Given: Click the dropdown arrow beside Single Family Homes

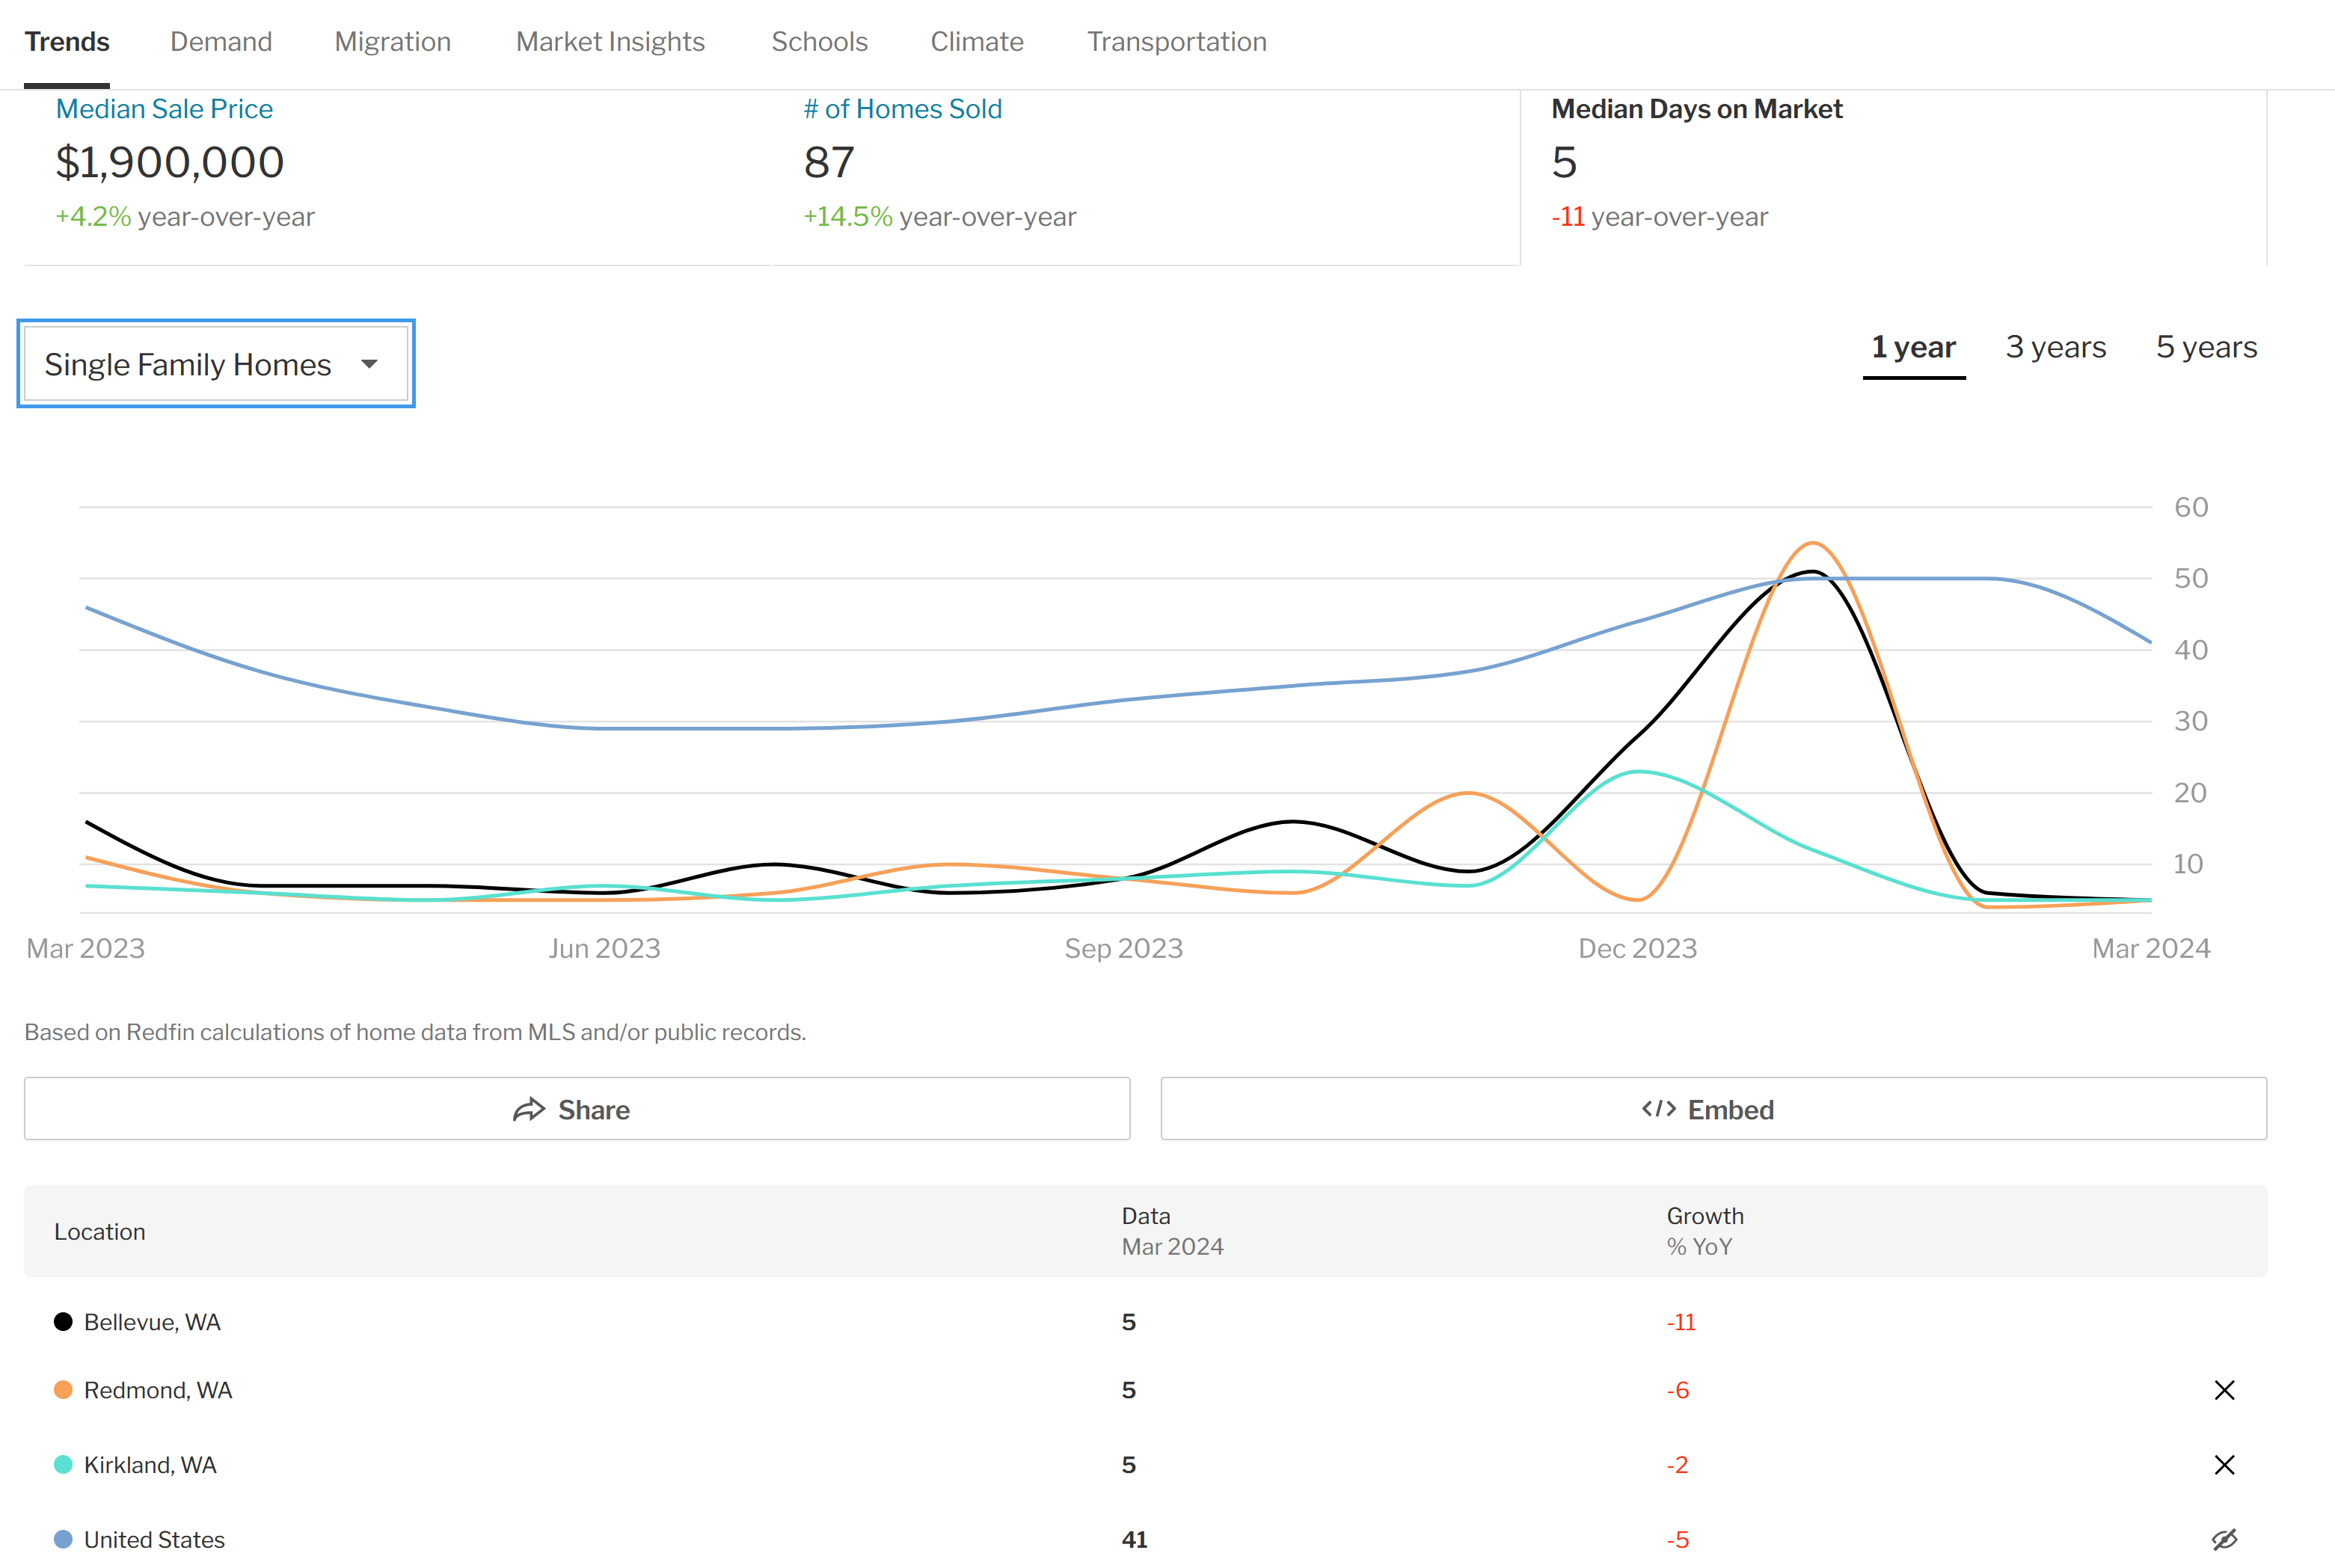Looking at the screenshot, I should click(x=370, y=364).
